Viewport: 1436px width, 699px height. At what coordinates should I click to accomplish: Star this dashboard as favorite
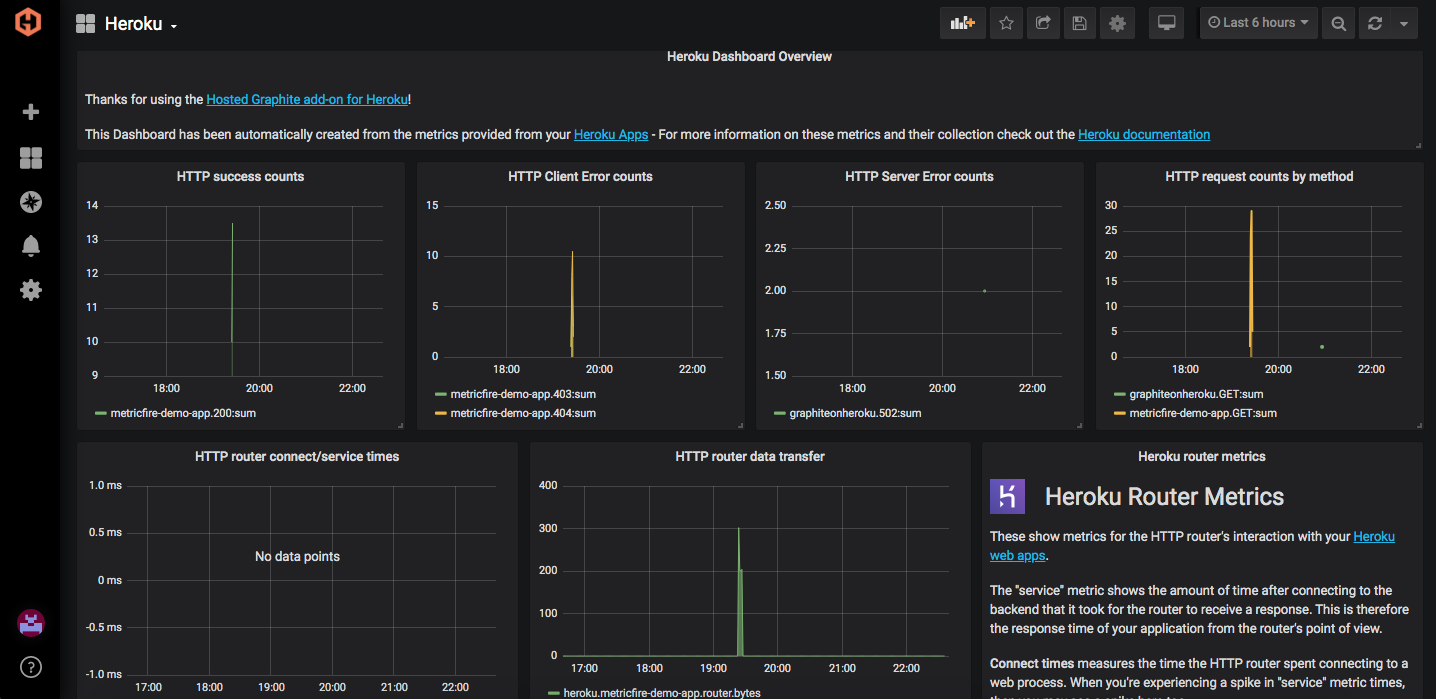(1007, 23)
